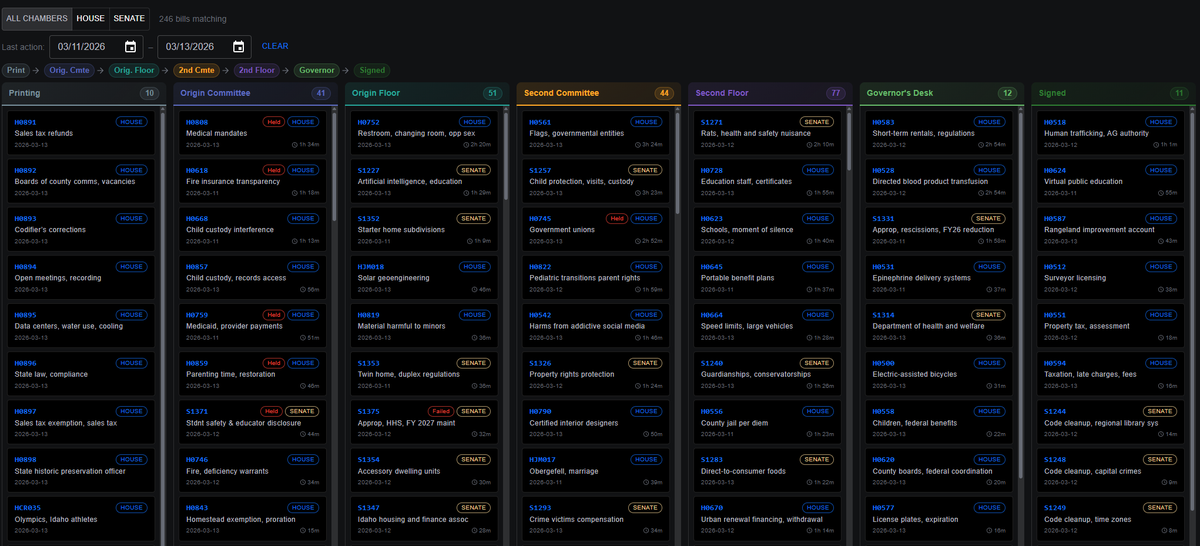Click the Failed badge on S1375

point(440,411)
